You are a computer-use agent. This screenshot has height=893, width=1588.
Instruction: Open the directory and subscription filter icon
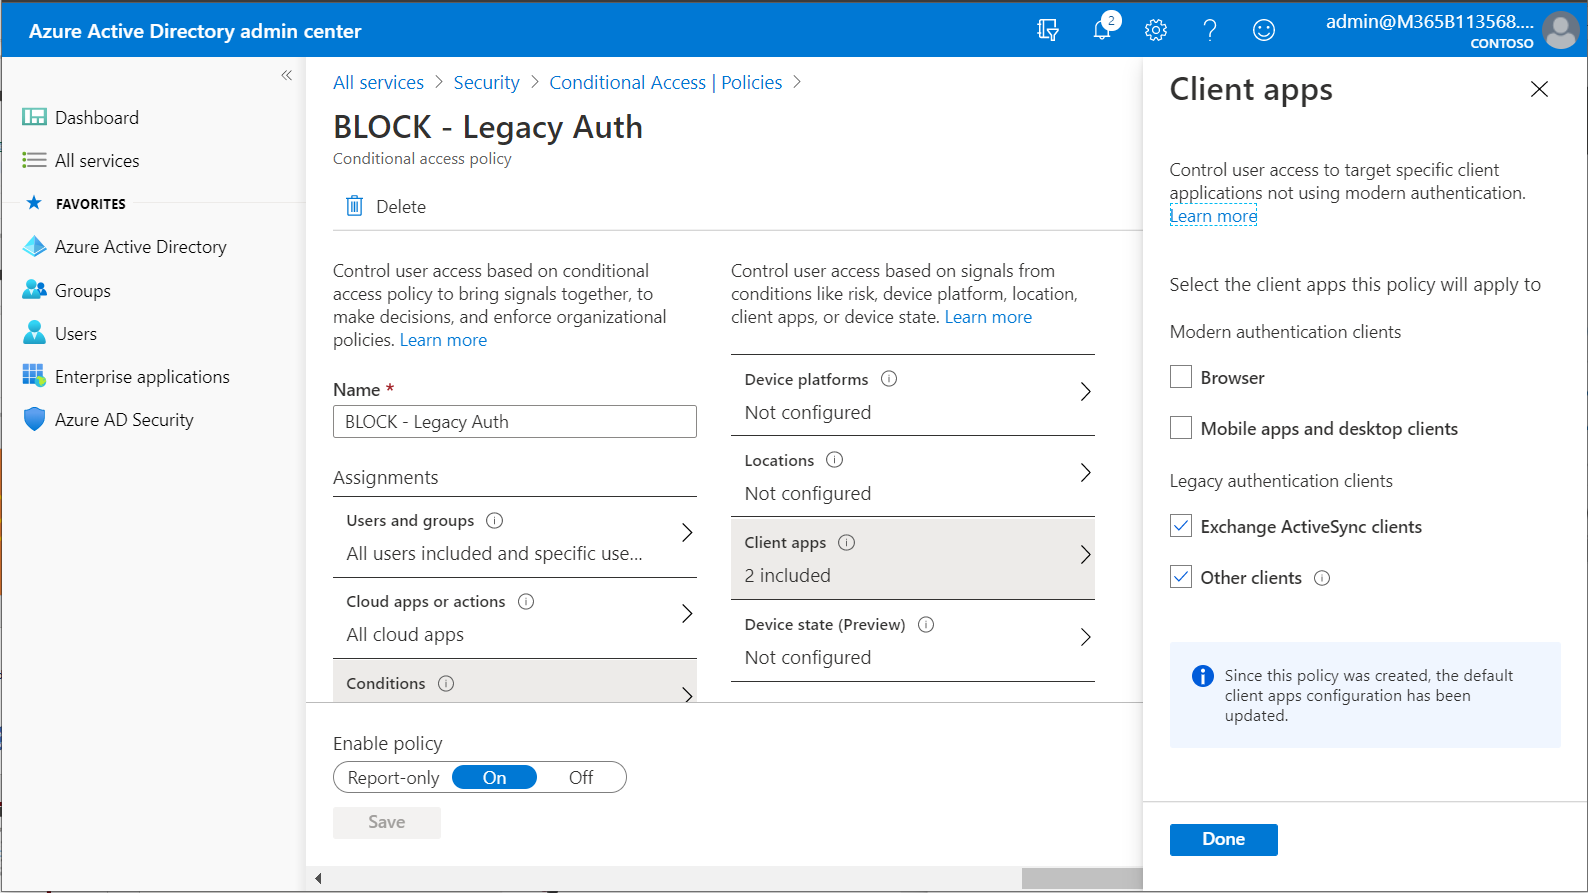pyautogui.click(x=1047, y=30)
